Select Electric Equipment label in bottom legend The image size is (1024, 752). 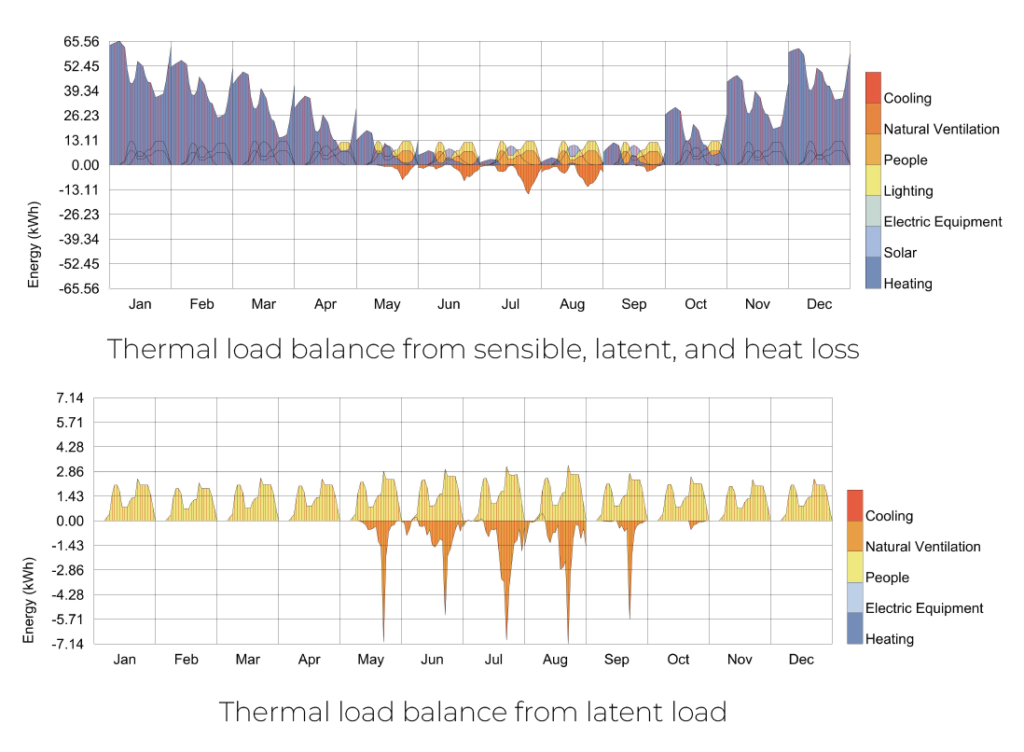(924, 608)
